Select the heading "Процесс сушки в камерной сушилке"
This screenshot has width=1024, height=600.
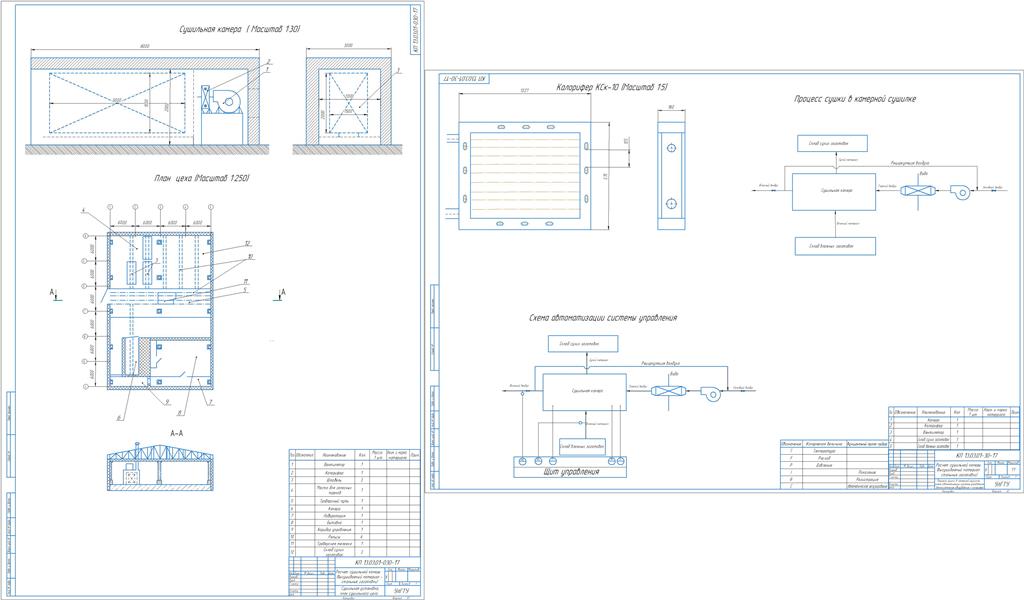pyautogui.click(x=854, y=99)
